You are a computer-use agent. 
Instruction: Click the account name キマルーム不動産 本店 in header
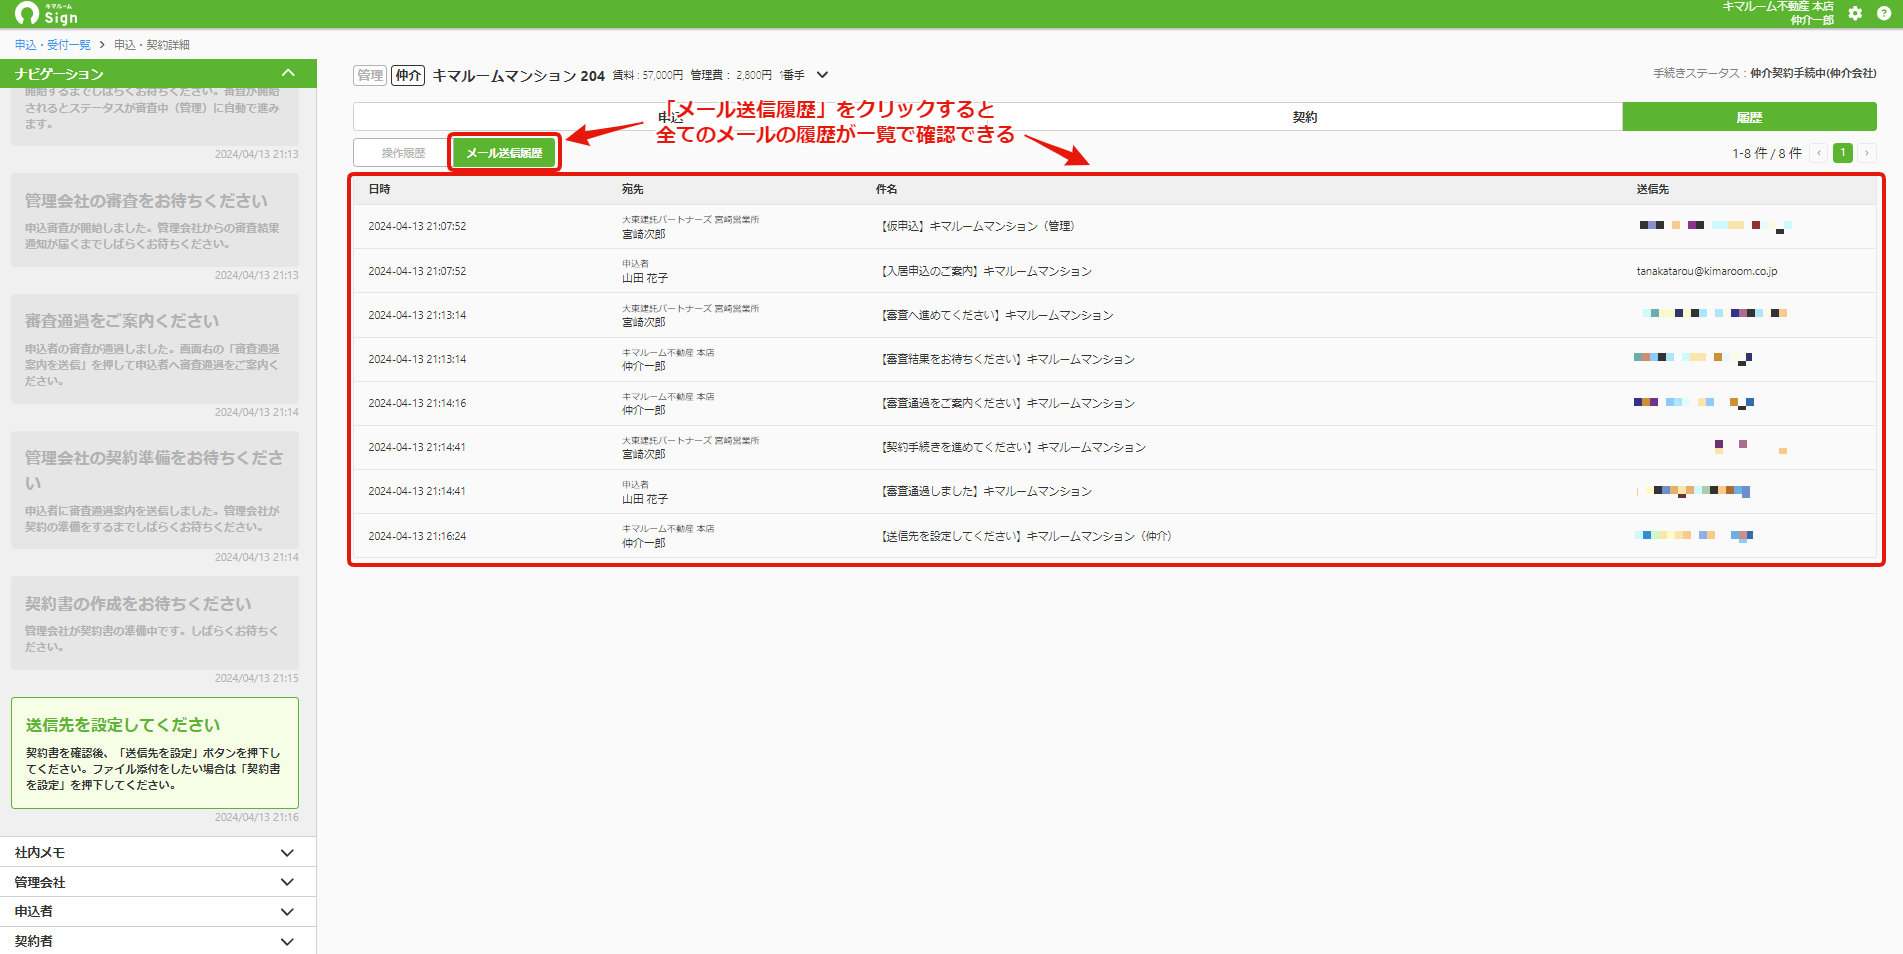point(1777,7)
